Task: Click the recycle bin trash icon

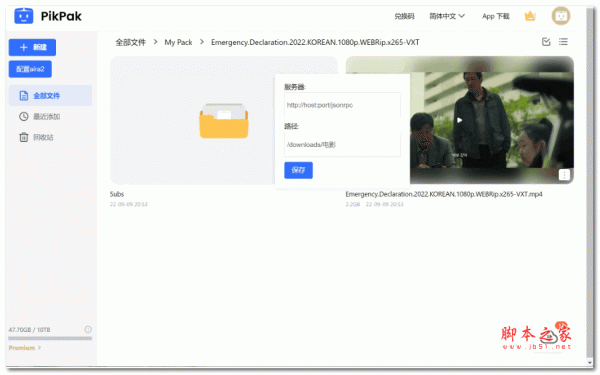Action: [x=24, y=137]
